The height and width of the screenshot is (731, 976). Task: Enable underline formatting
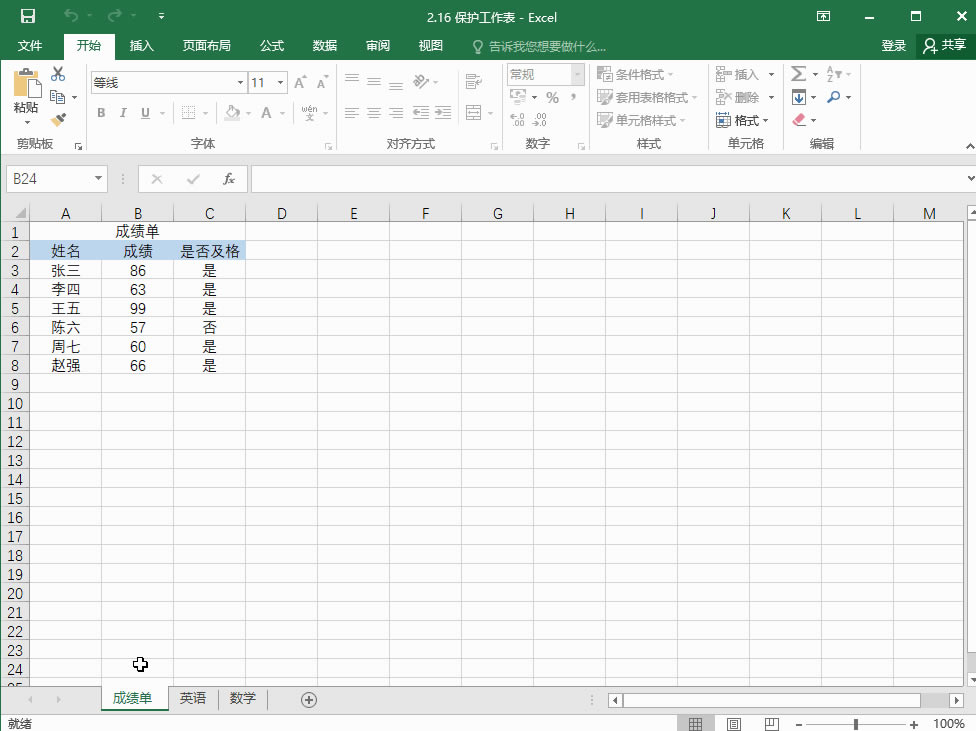[144, 113]
